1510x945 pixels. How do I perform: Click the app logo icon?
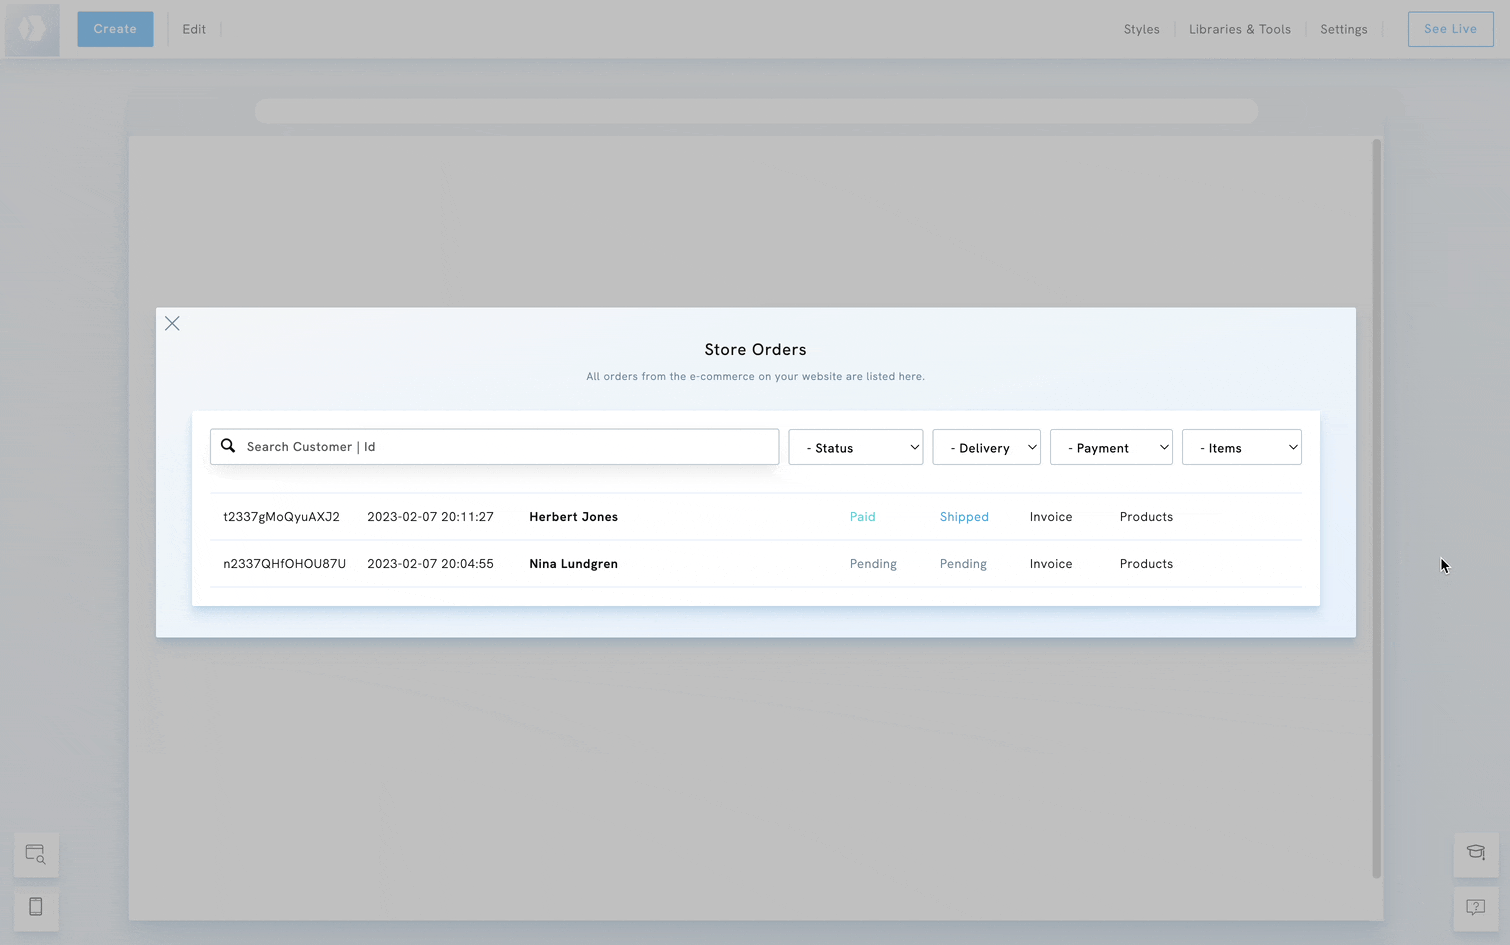(32, 29)
